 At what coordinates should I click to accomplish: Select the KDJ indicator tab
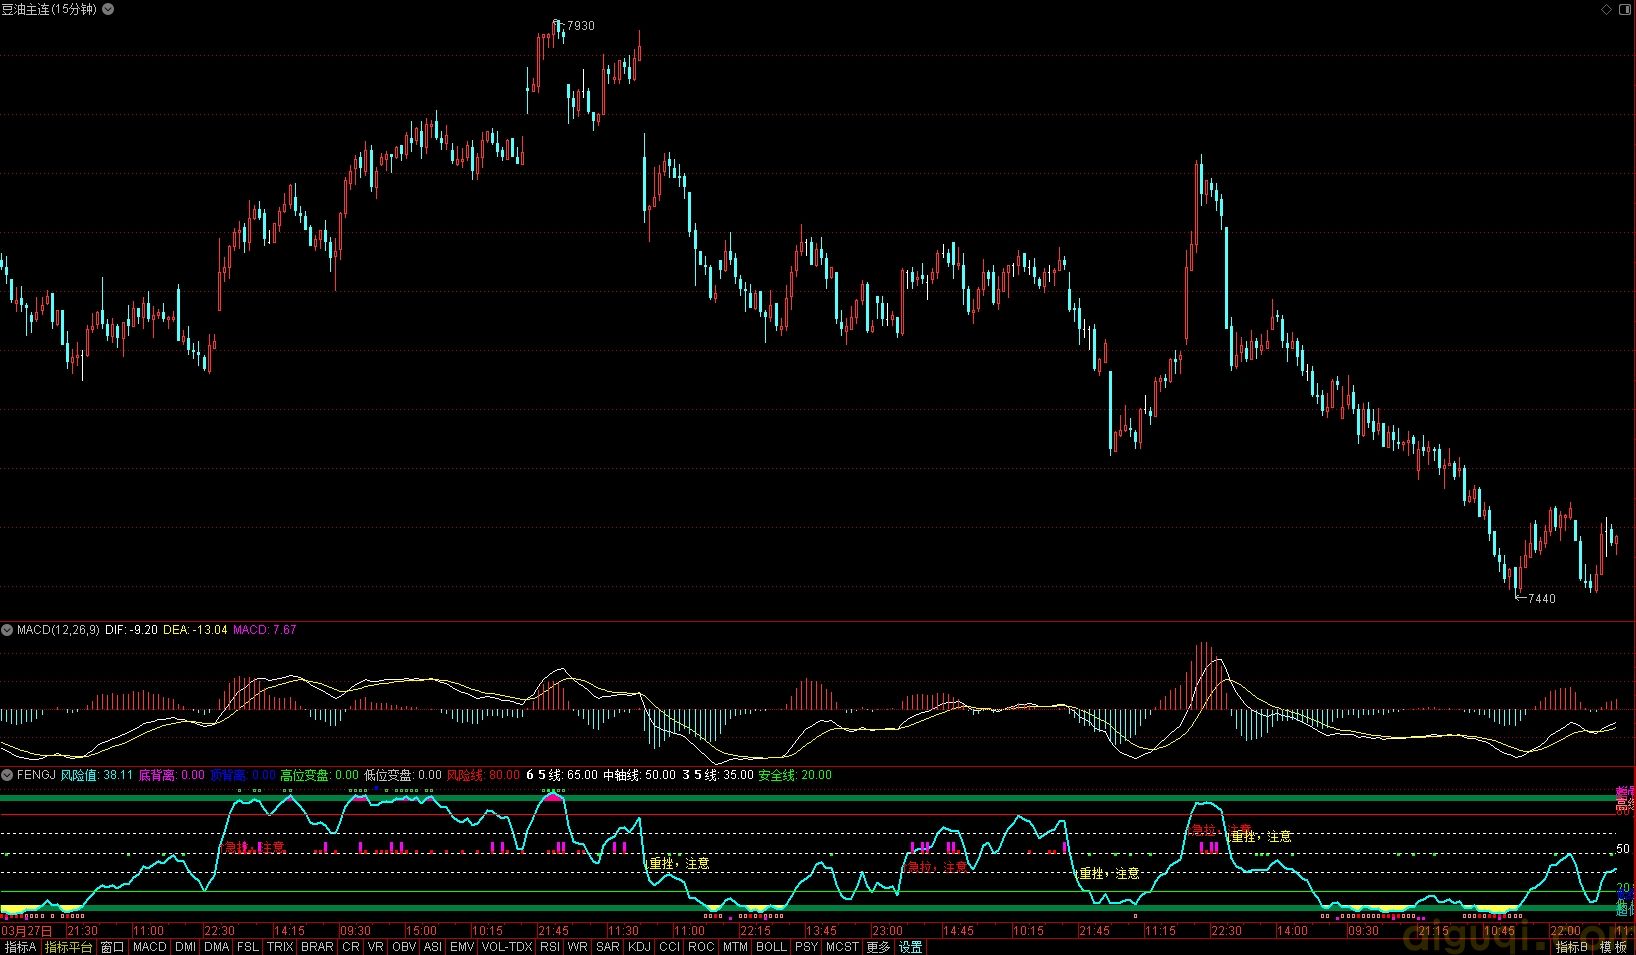click(x=639, y=947)
